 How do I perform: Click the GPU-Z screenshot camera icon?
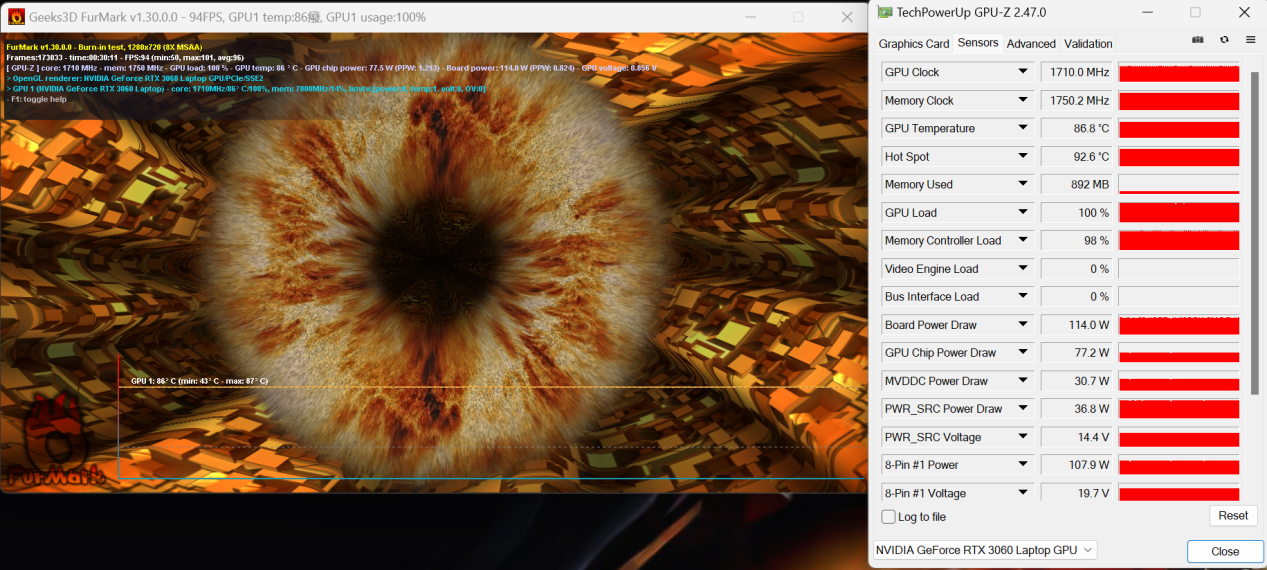pyautogui.click(x=1198, y=40)
